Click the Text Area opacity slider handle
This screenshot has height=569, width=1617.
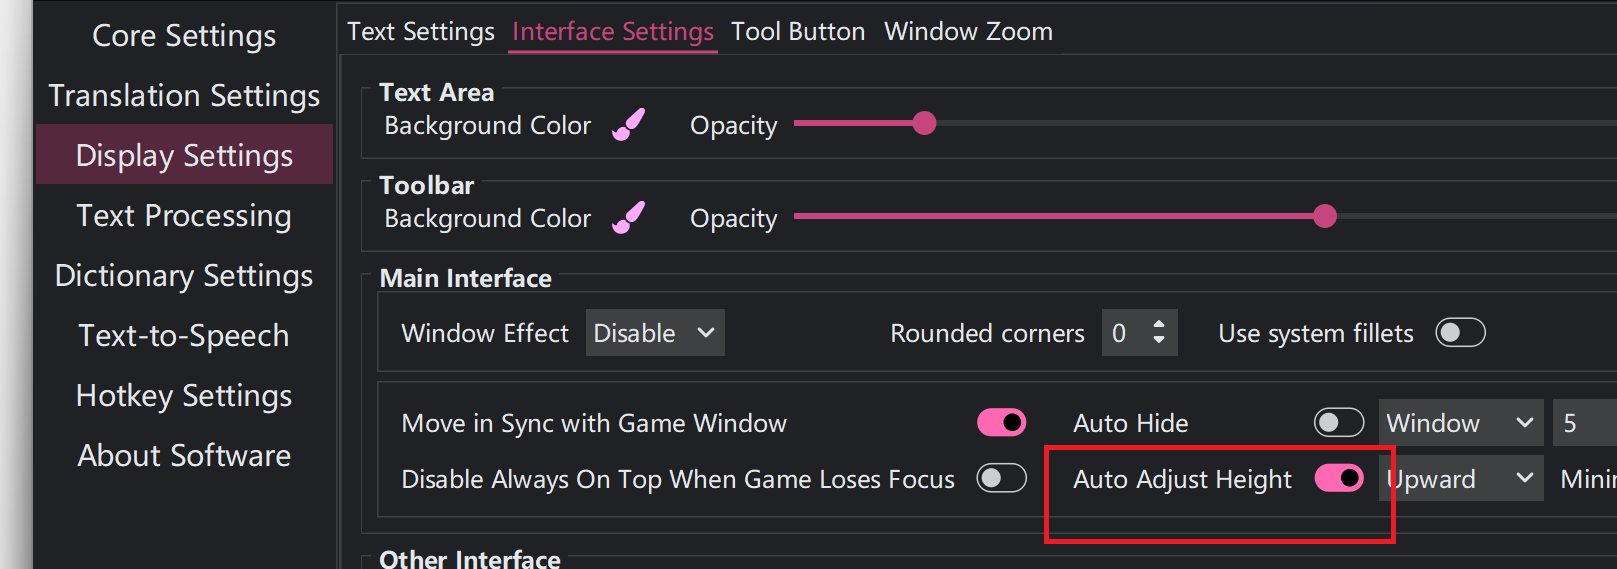pyautogui.click(x=924, y=123)
